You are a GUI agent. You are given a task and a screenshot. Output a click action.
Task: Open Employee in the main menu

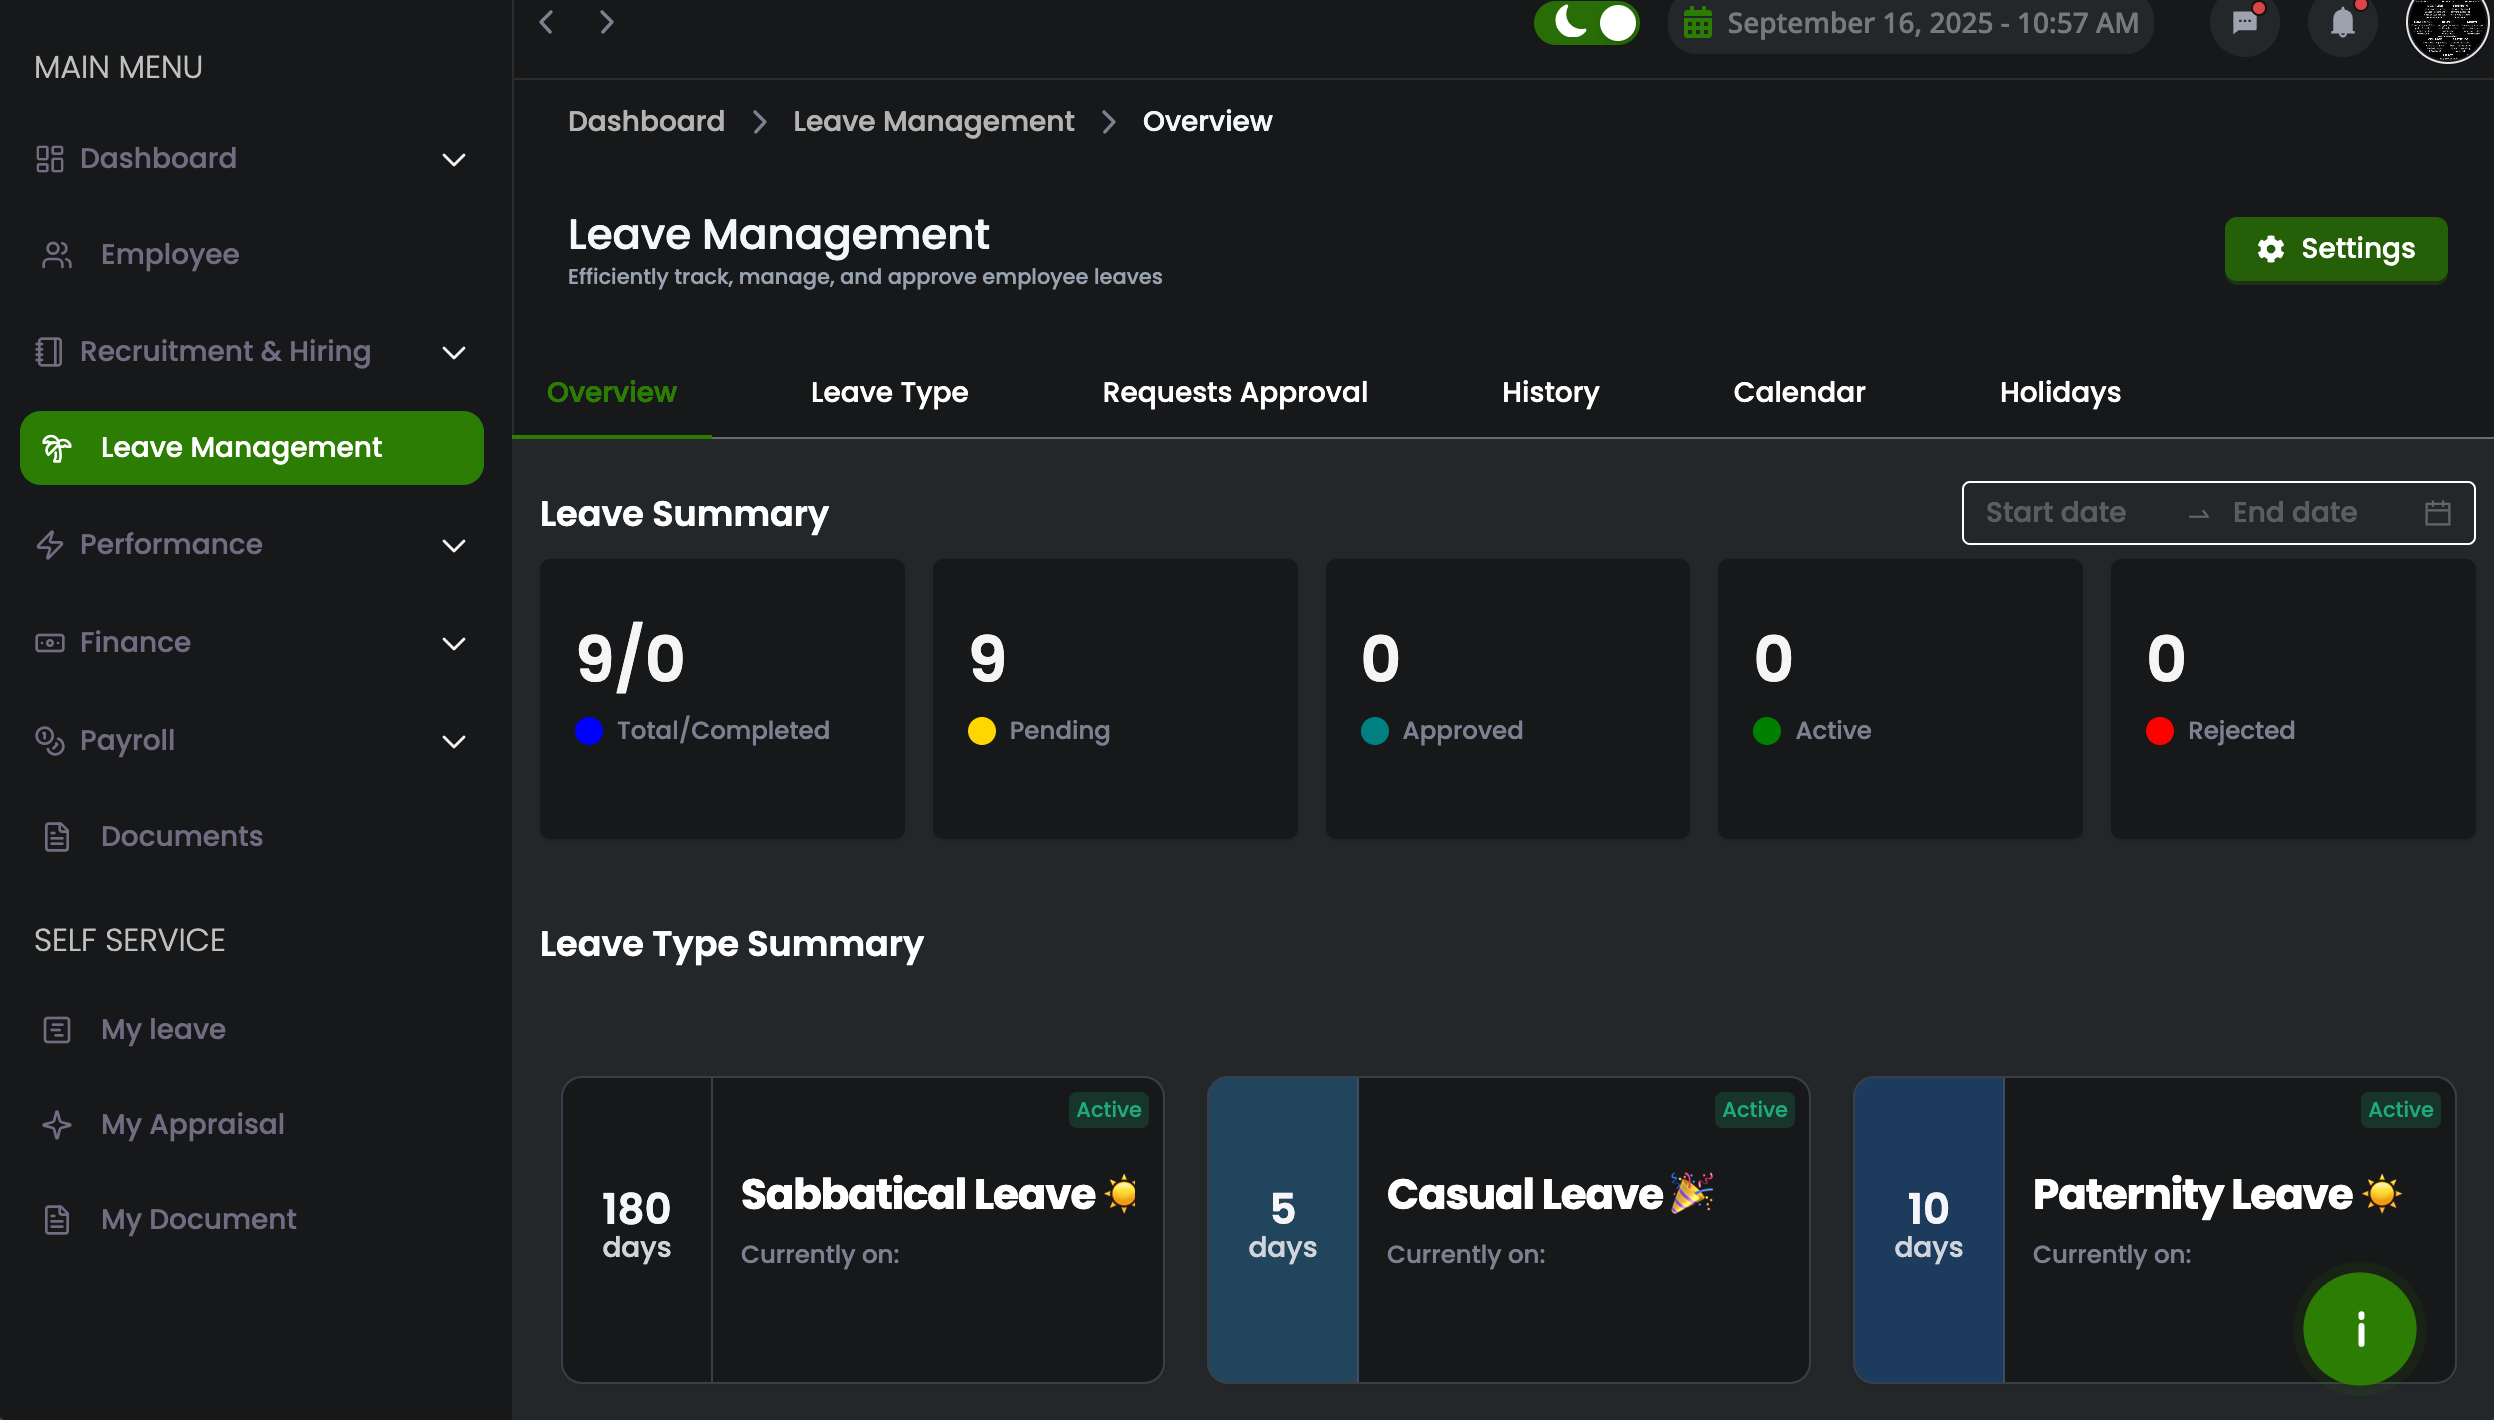click(252, 255)
